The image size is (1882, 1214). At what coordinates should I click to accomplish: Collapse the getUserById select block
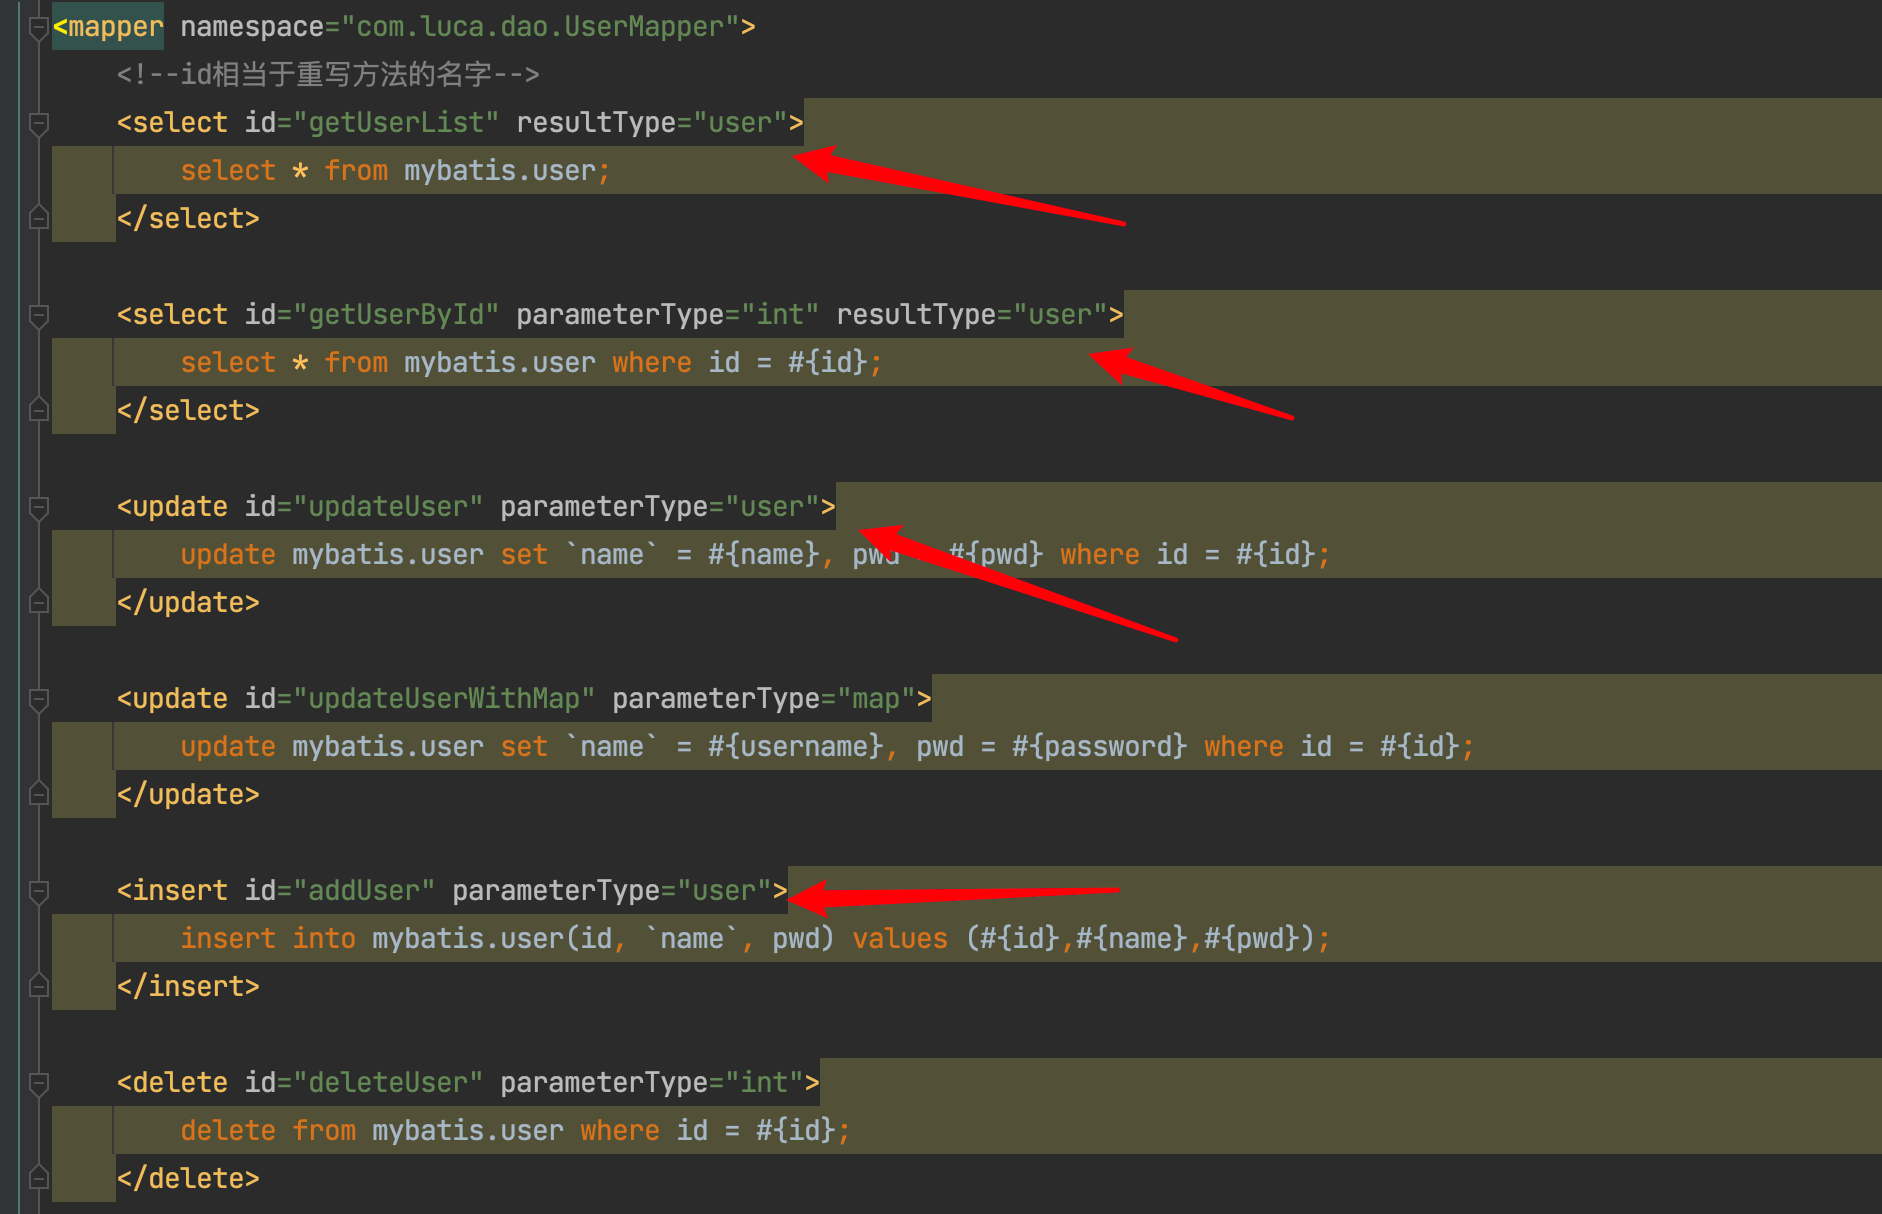(x=39, y=316)
